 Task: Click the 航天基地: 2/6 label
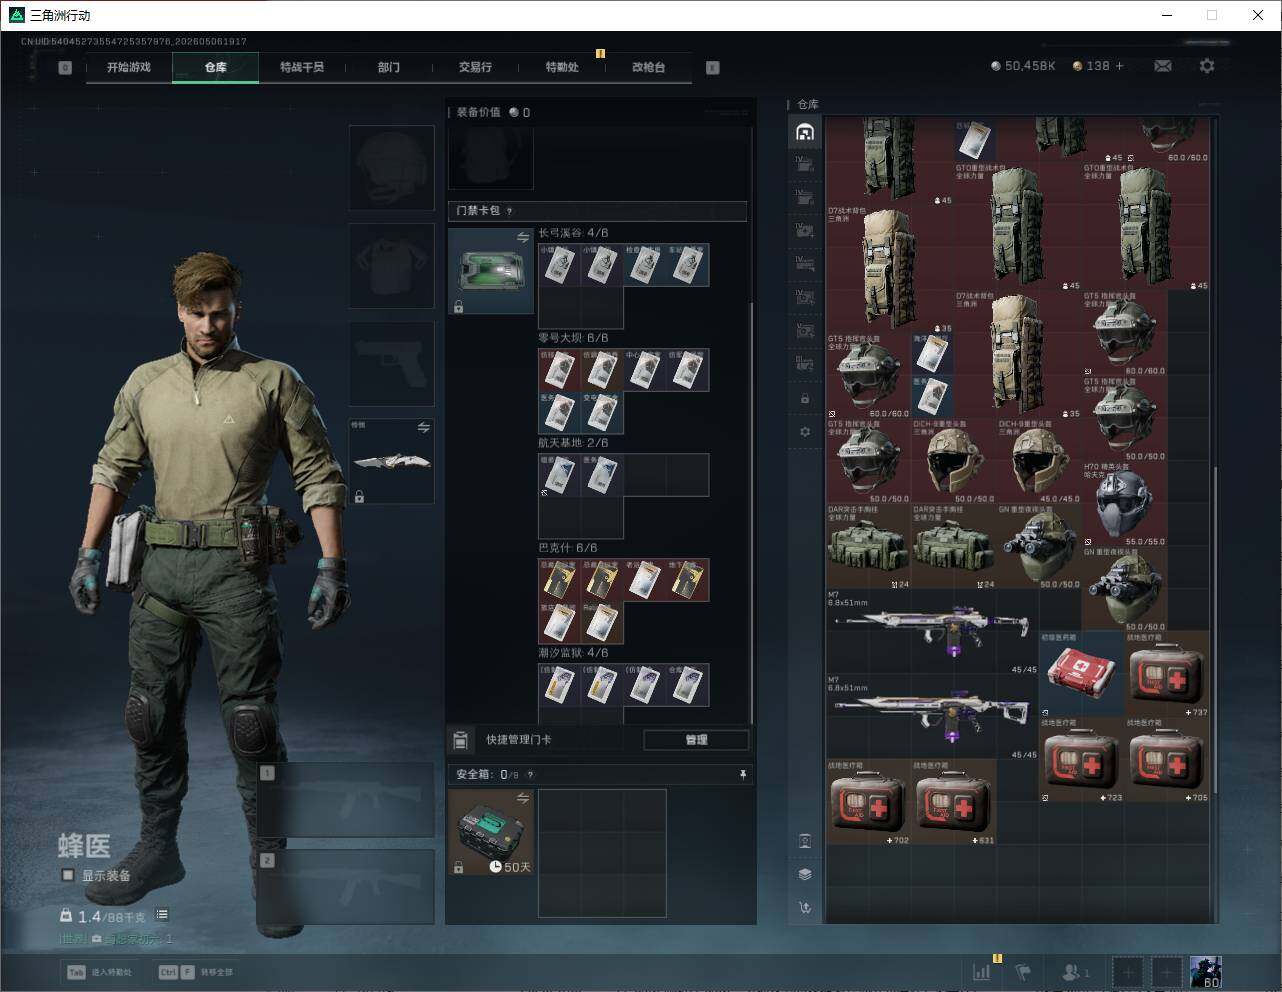(573, 443)
